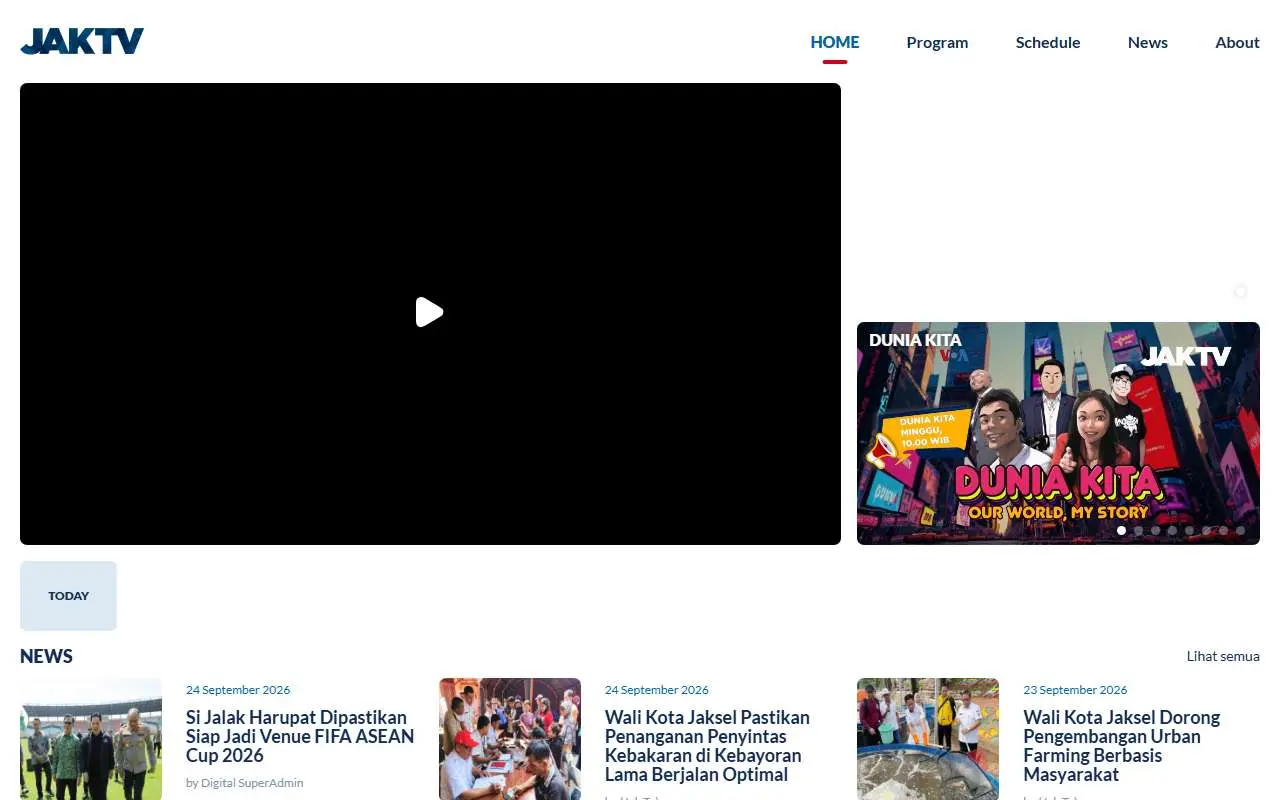Open the Urban Farming news thumbnail
1280x800 pixels.
pyautogui.click(x=928, y=739)
